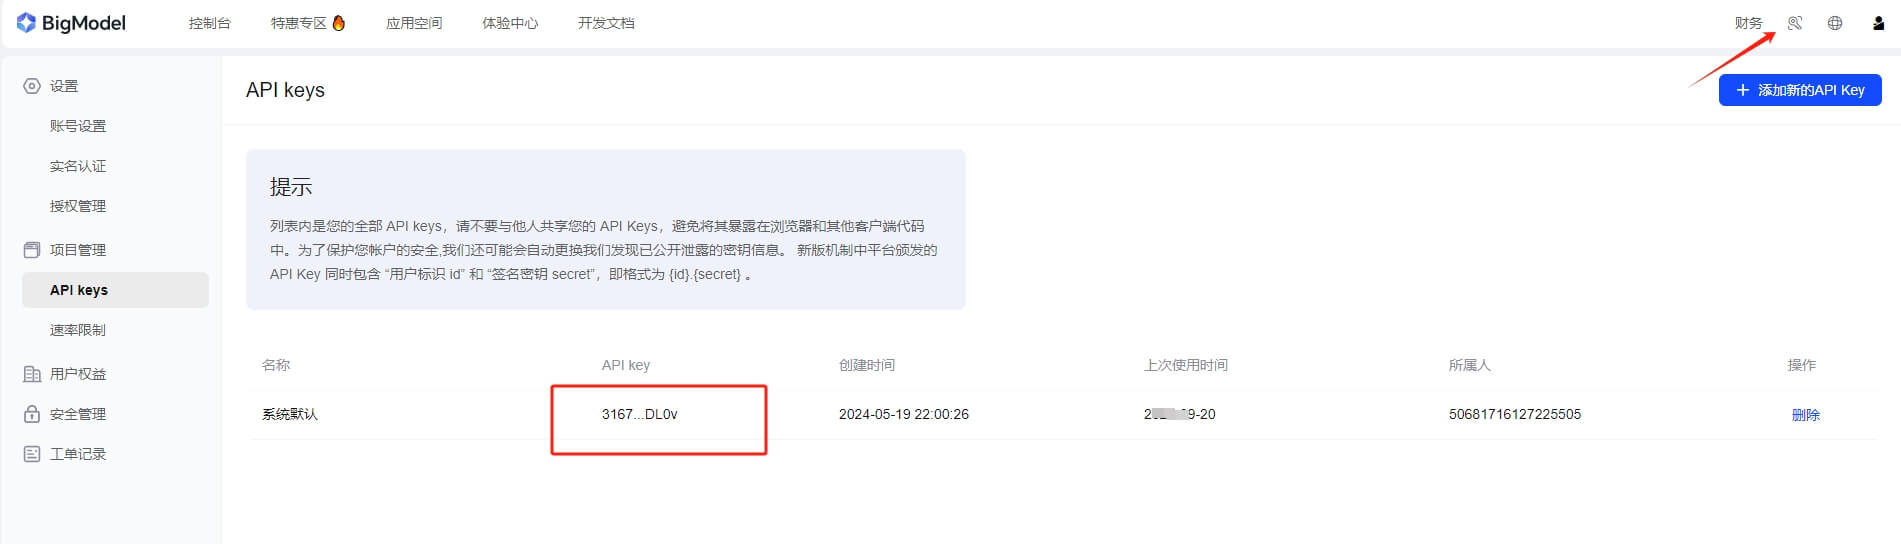Click the API keys page title
This screenshot has height=544, width=1901.
click(x=285, y=90)
